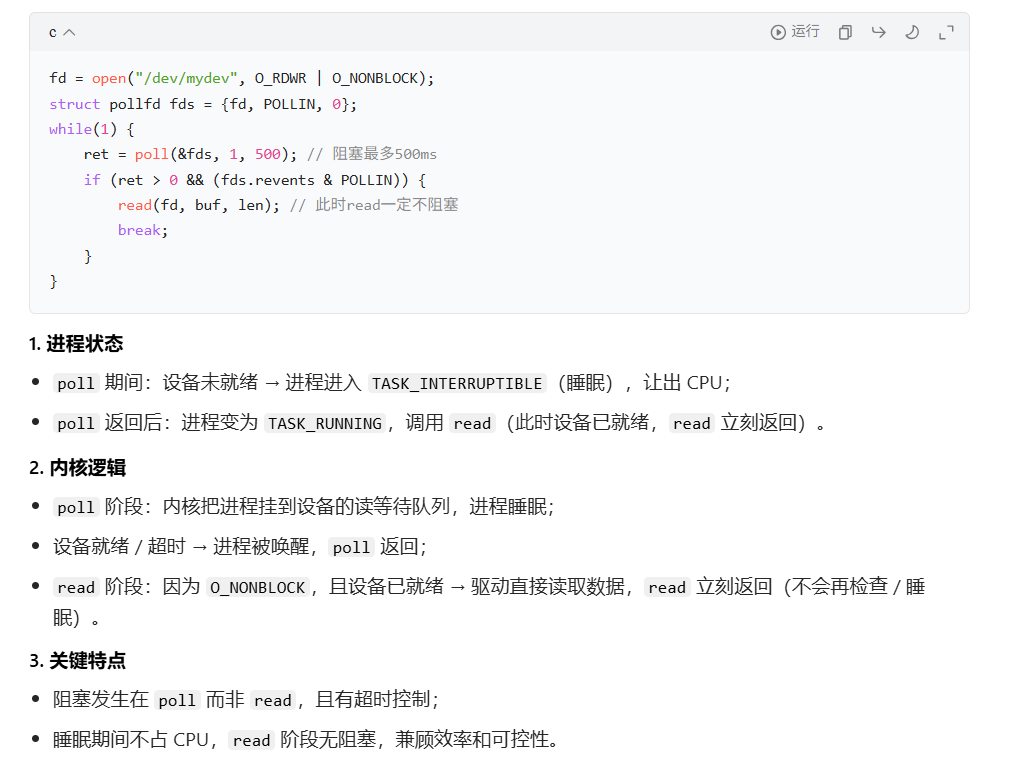Run the C code snippet
Image resolution: width=1023 pixels, height=767 pixels.
point(795,32)
